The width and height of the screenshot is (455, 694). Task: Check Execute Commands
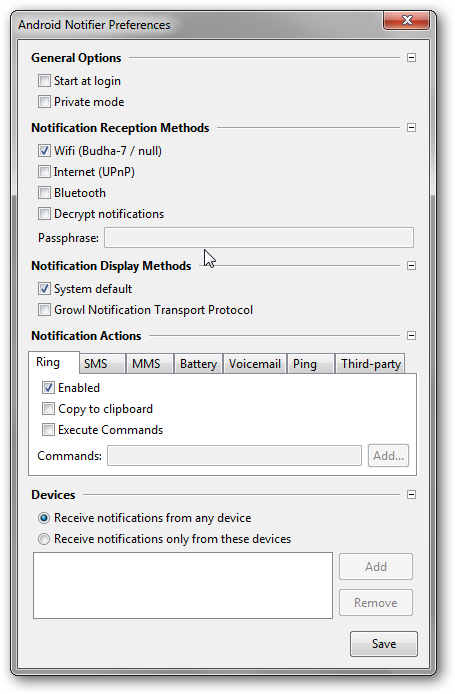pos(48,430)
